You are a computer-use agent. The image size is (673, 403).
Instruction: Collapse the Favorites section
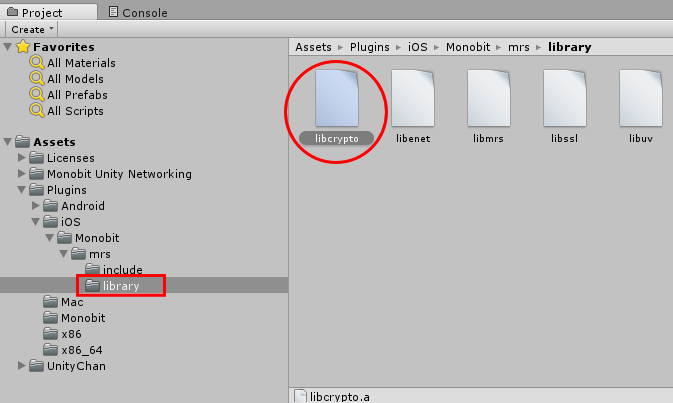(7, 46)
